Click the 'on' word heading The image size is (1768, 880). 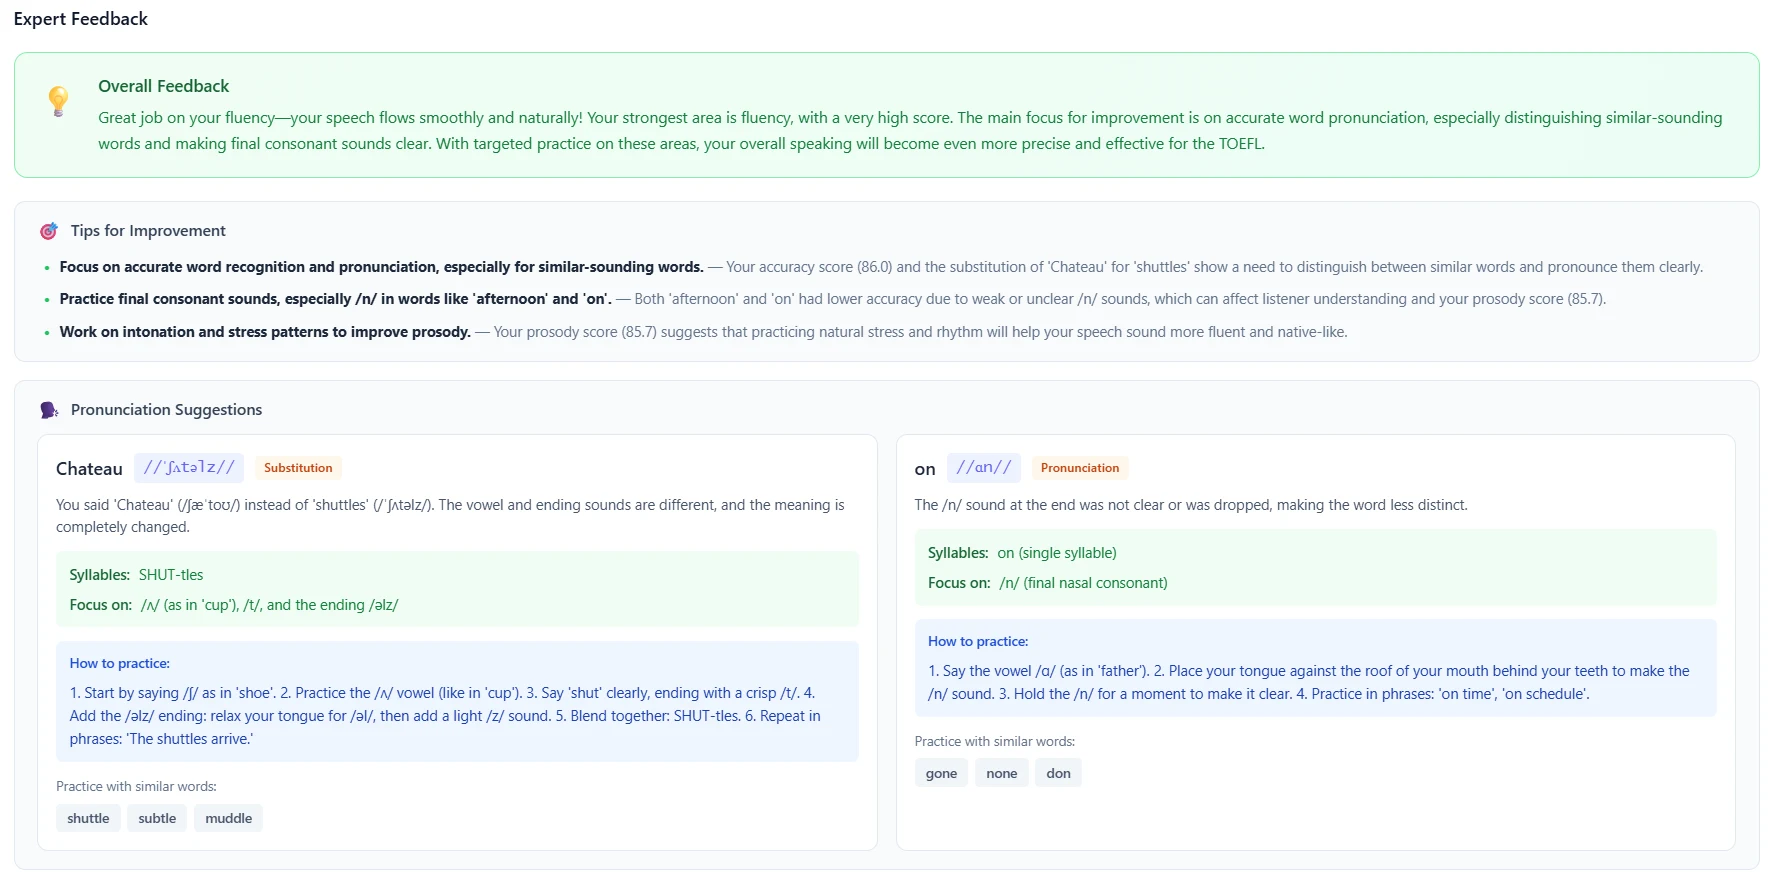(x=925, y=469)
